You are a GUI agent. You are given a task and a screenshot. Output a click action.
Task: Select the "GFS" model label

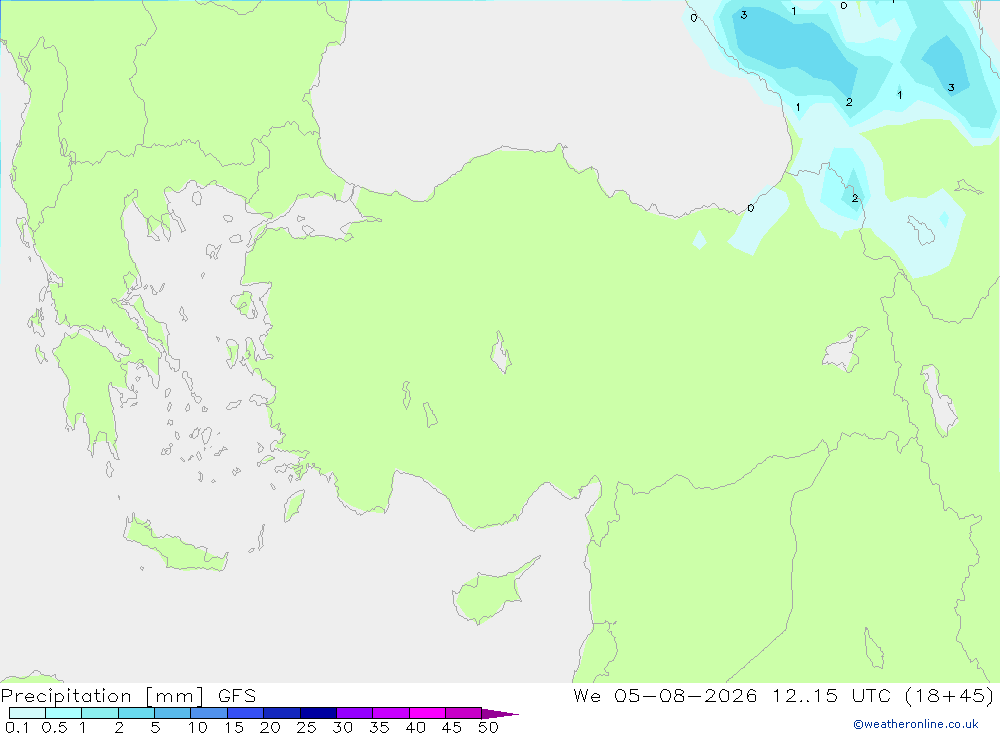click(x=237, y=696)
